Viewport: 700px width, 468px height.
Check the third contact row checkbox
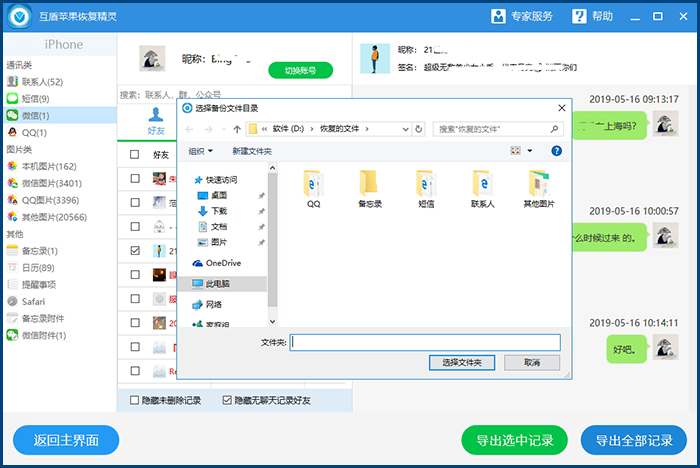click(135, 227)
